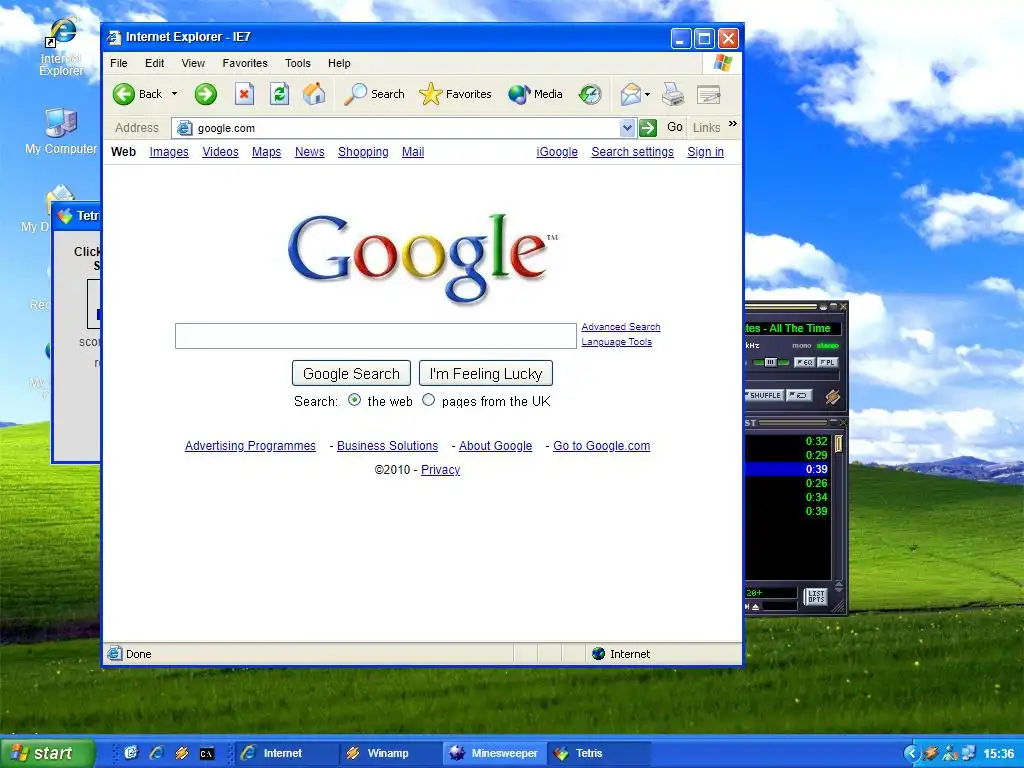Click the Stop loading icon
The height and width of the screenshot is (768, 1024).
244,94
